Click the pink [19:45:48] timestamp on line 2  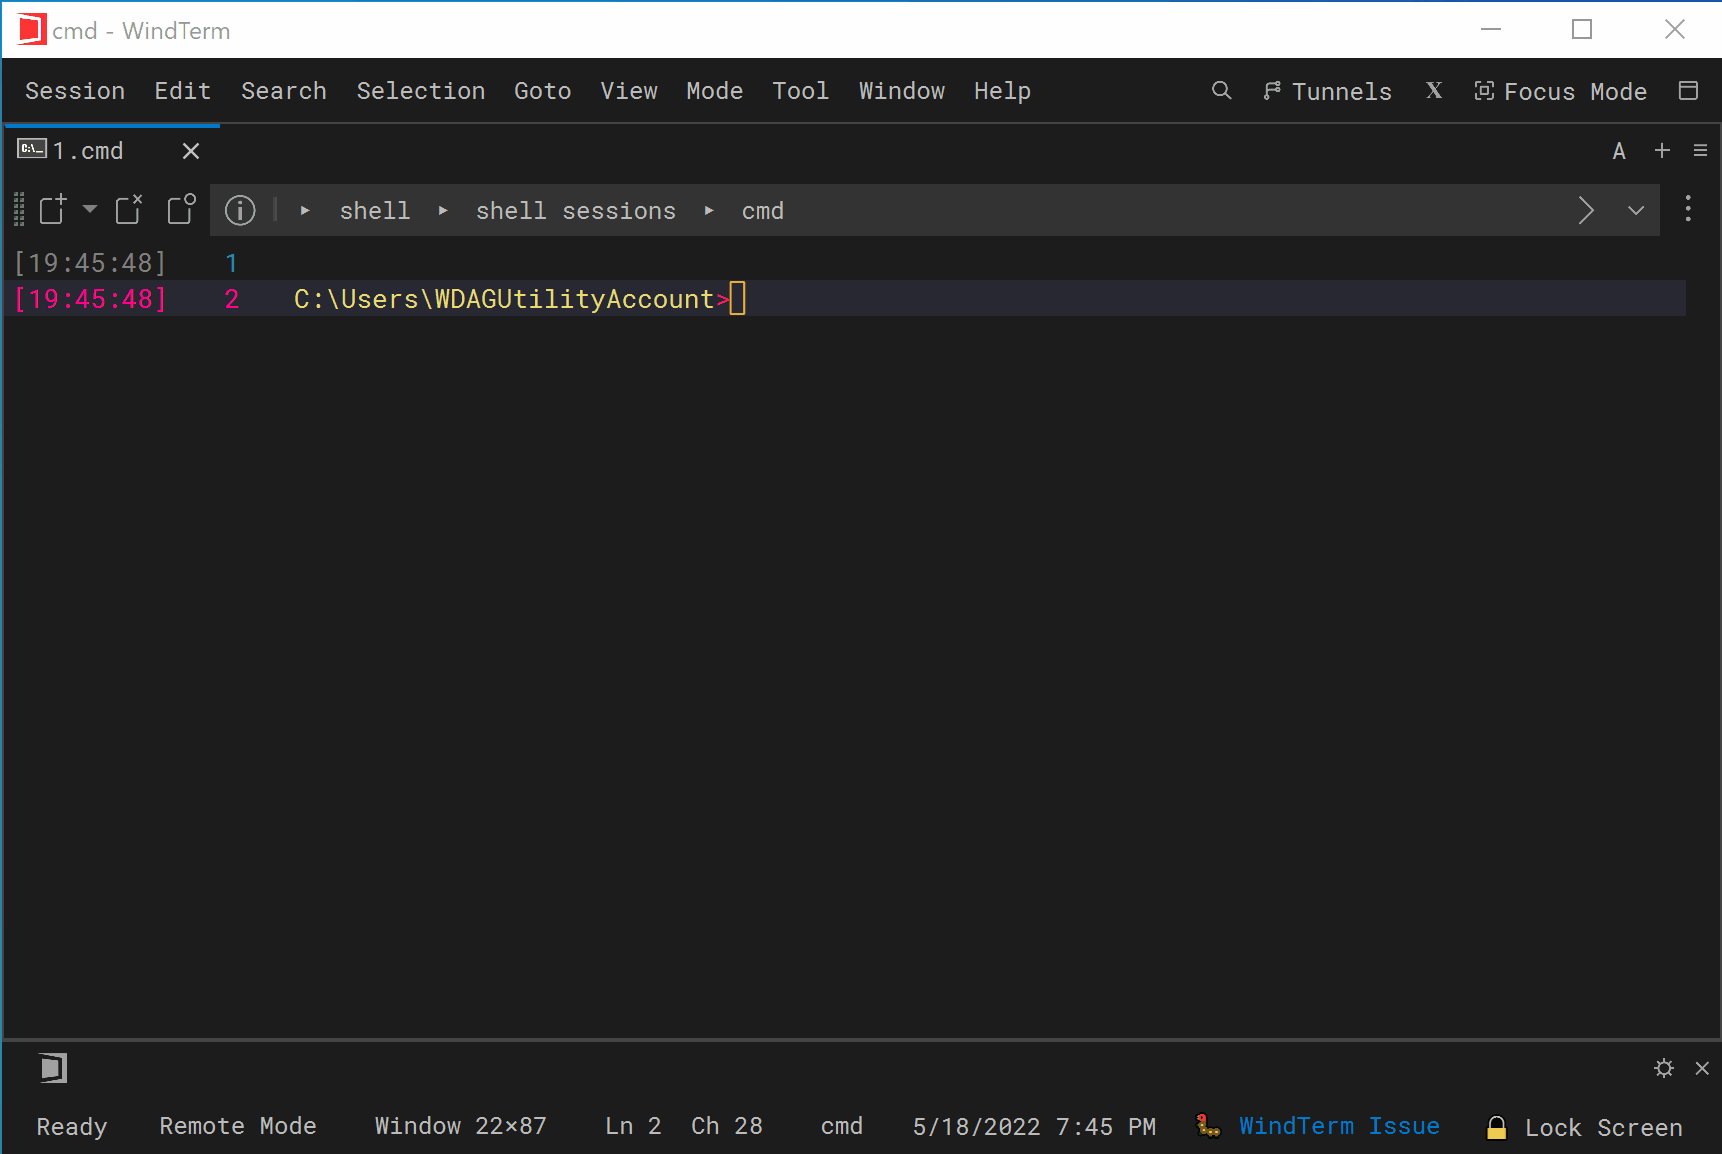pyautogui.click(x=90, y=299)
